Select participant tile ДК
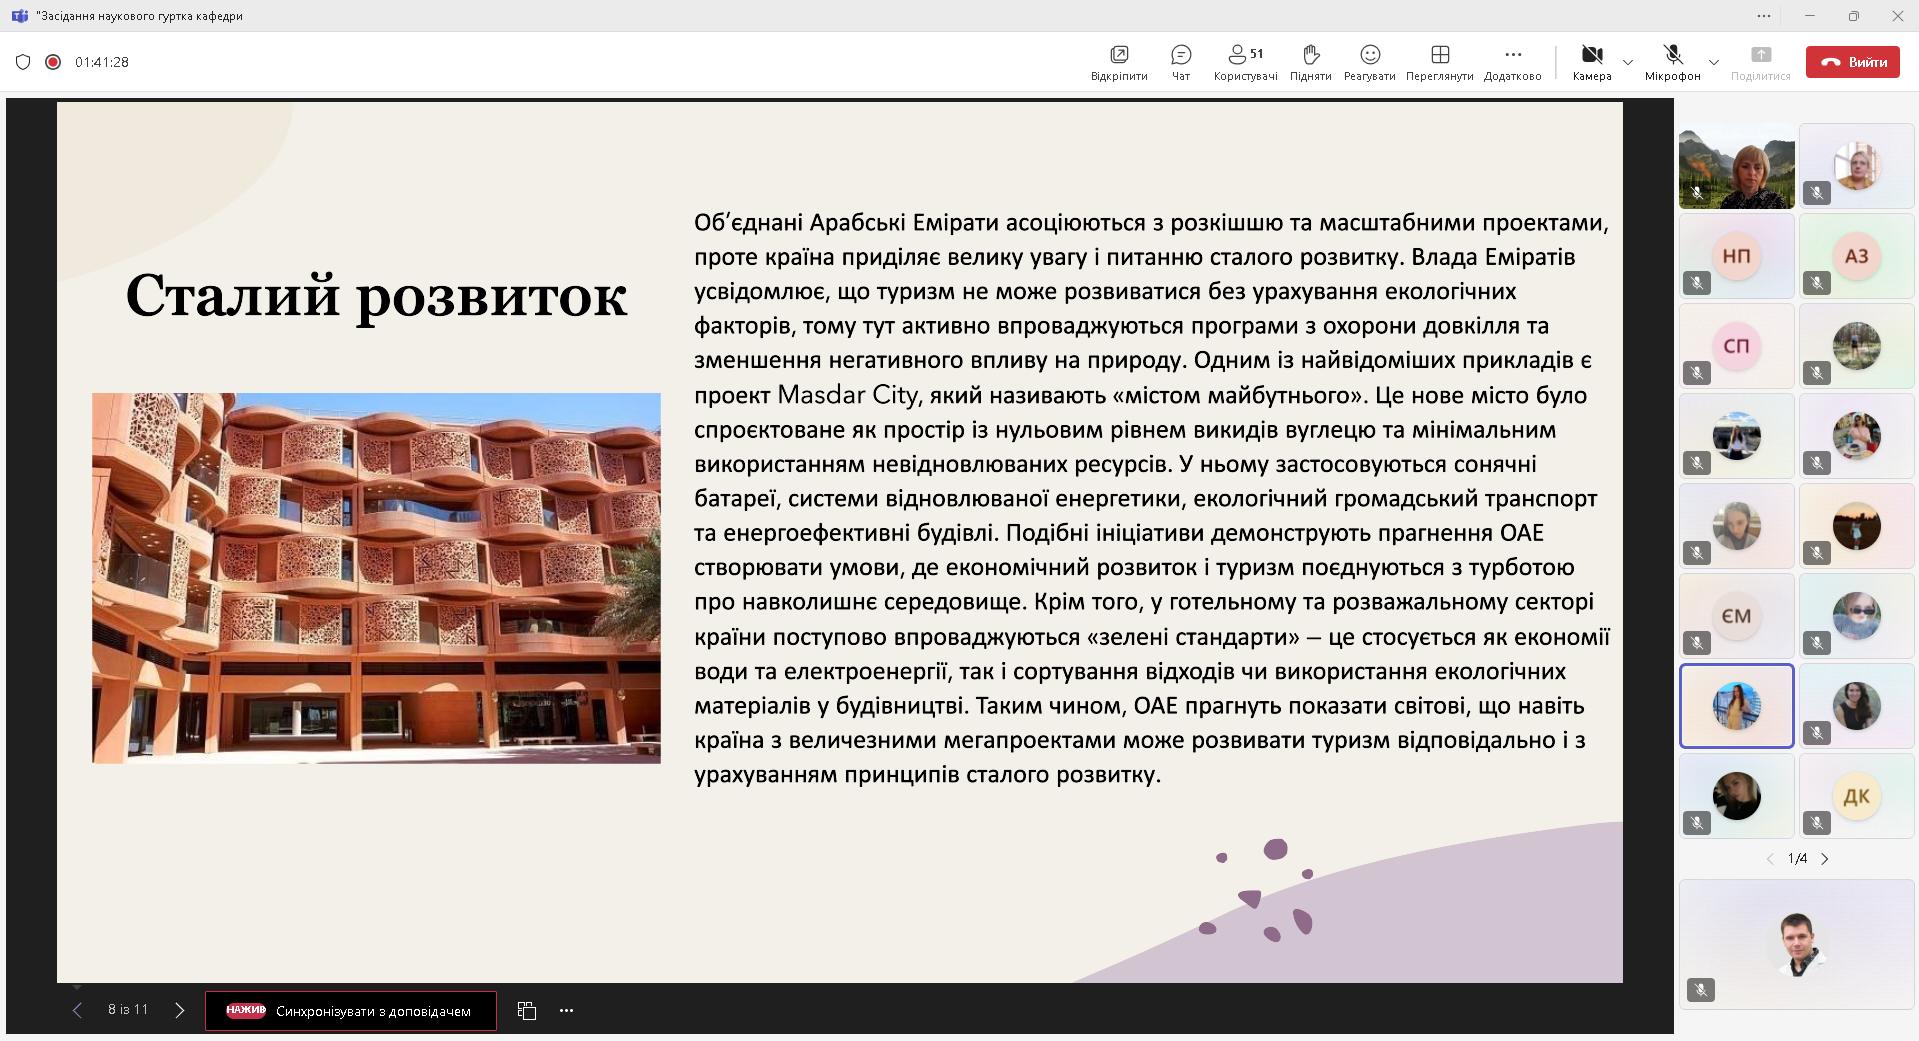 (1856, 796)
